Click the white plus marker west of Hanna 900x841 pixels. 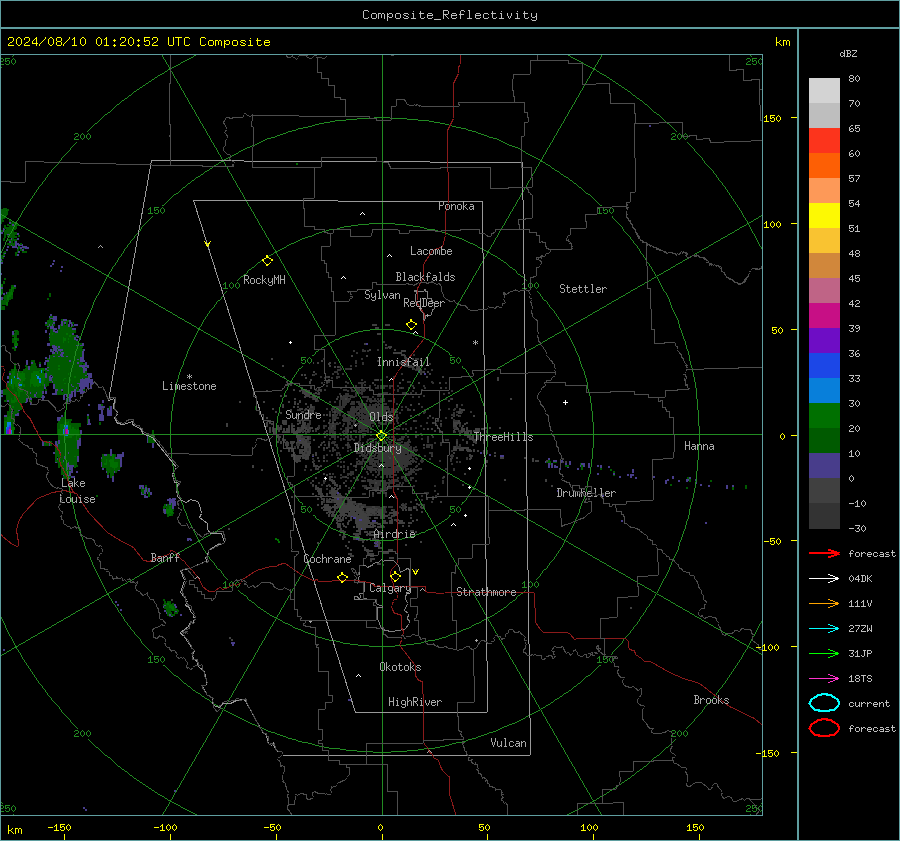click(565, 402)
